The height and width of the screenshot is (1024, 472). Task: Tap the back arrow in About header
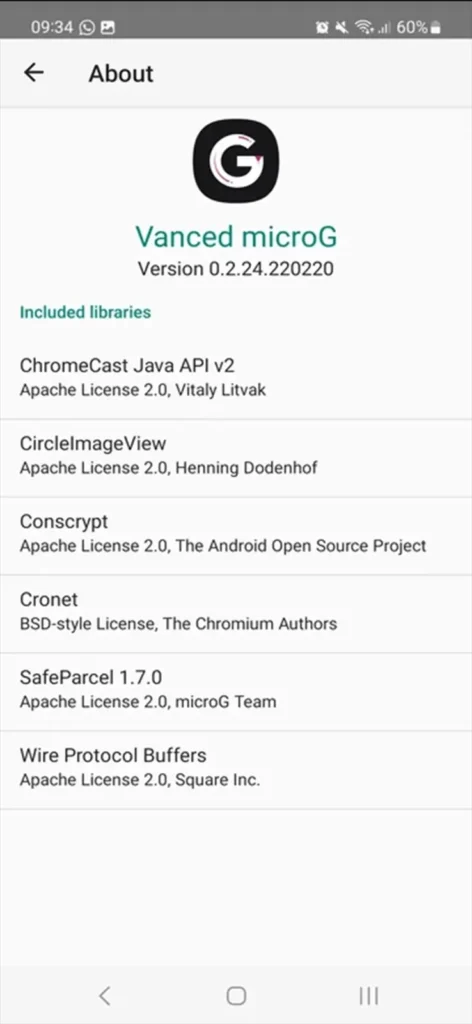pyautogui.click(x=33, y=72)
